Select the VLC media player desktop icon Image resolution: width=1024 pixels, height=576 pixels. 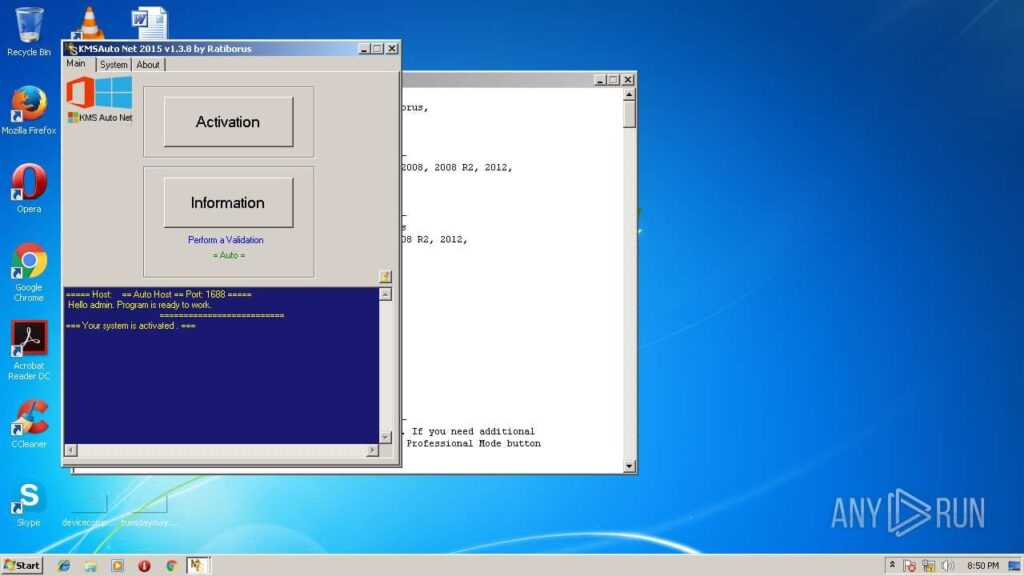click(x=89, y=24)
